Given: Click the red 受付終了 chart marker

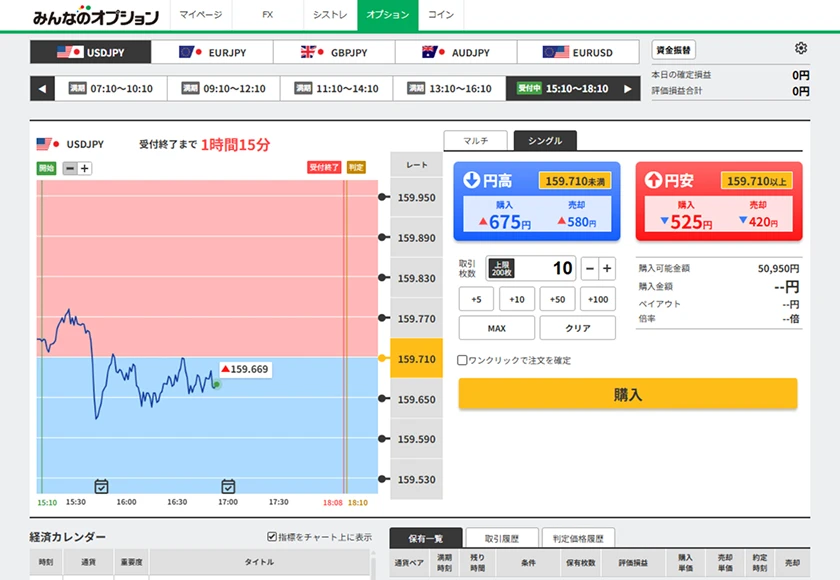Looking at the screenshot, I should 324,167.
